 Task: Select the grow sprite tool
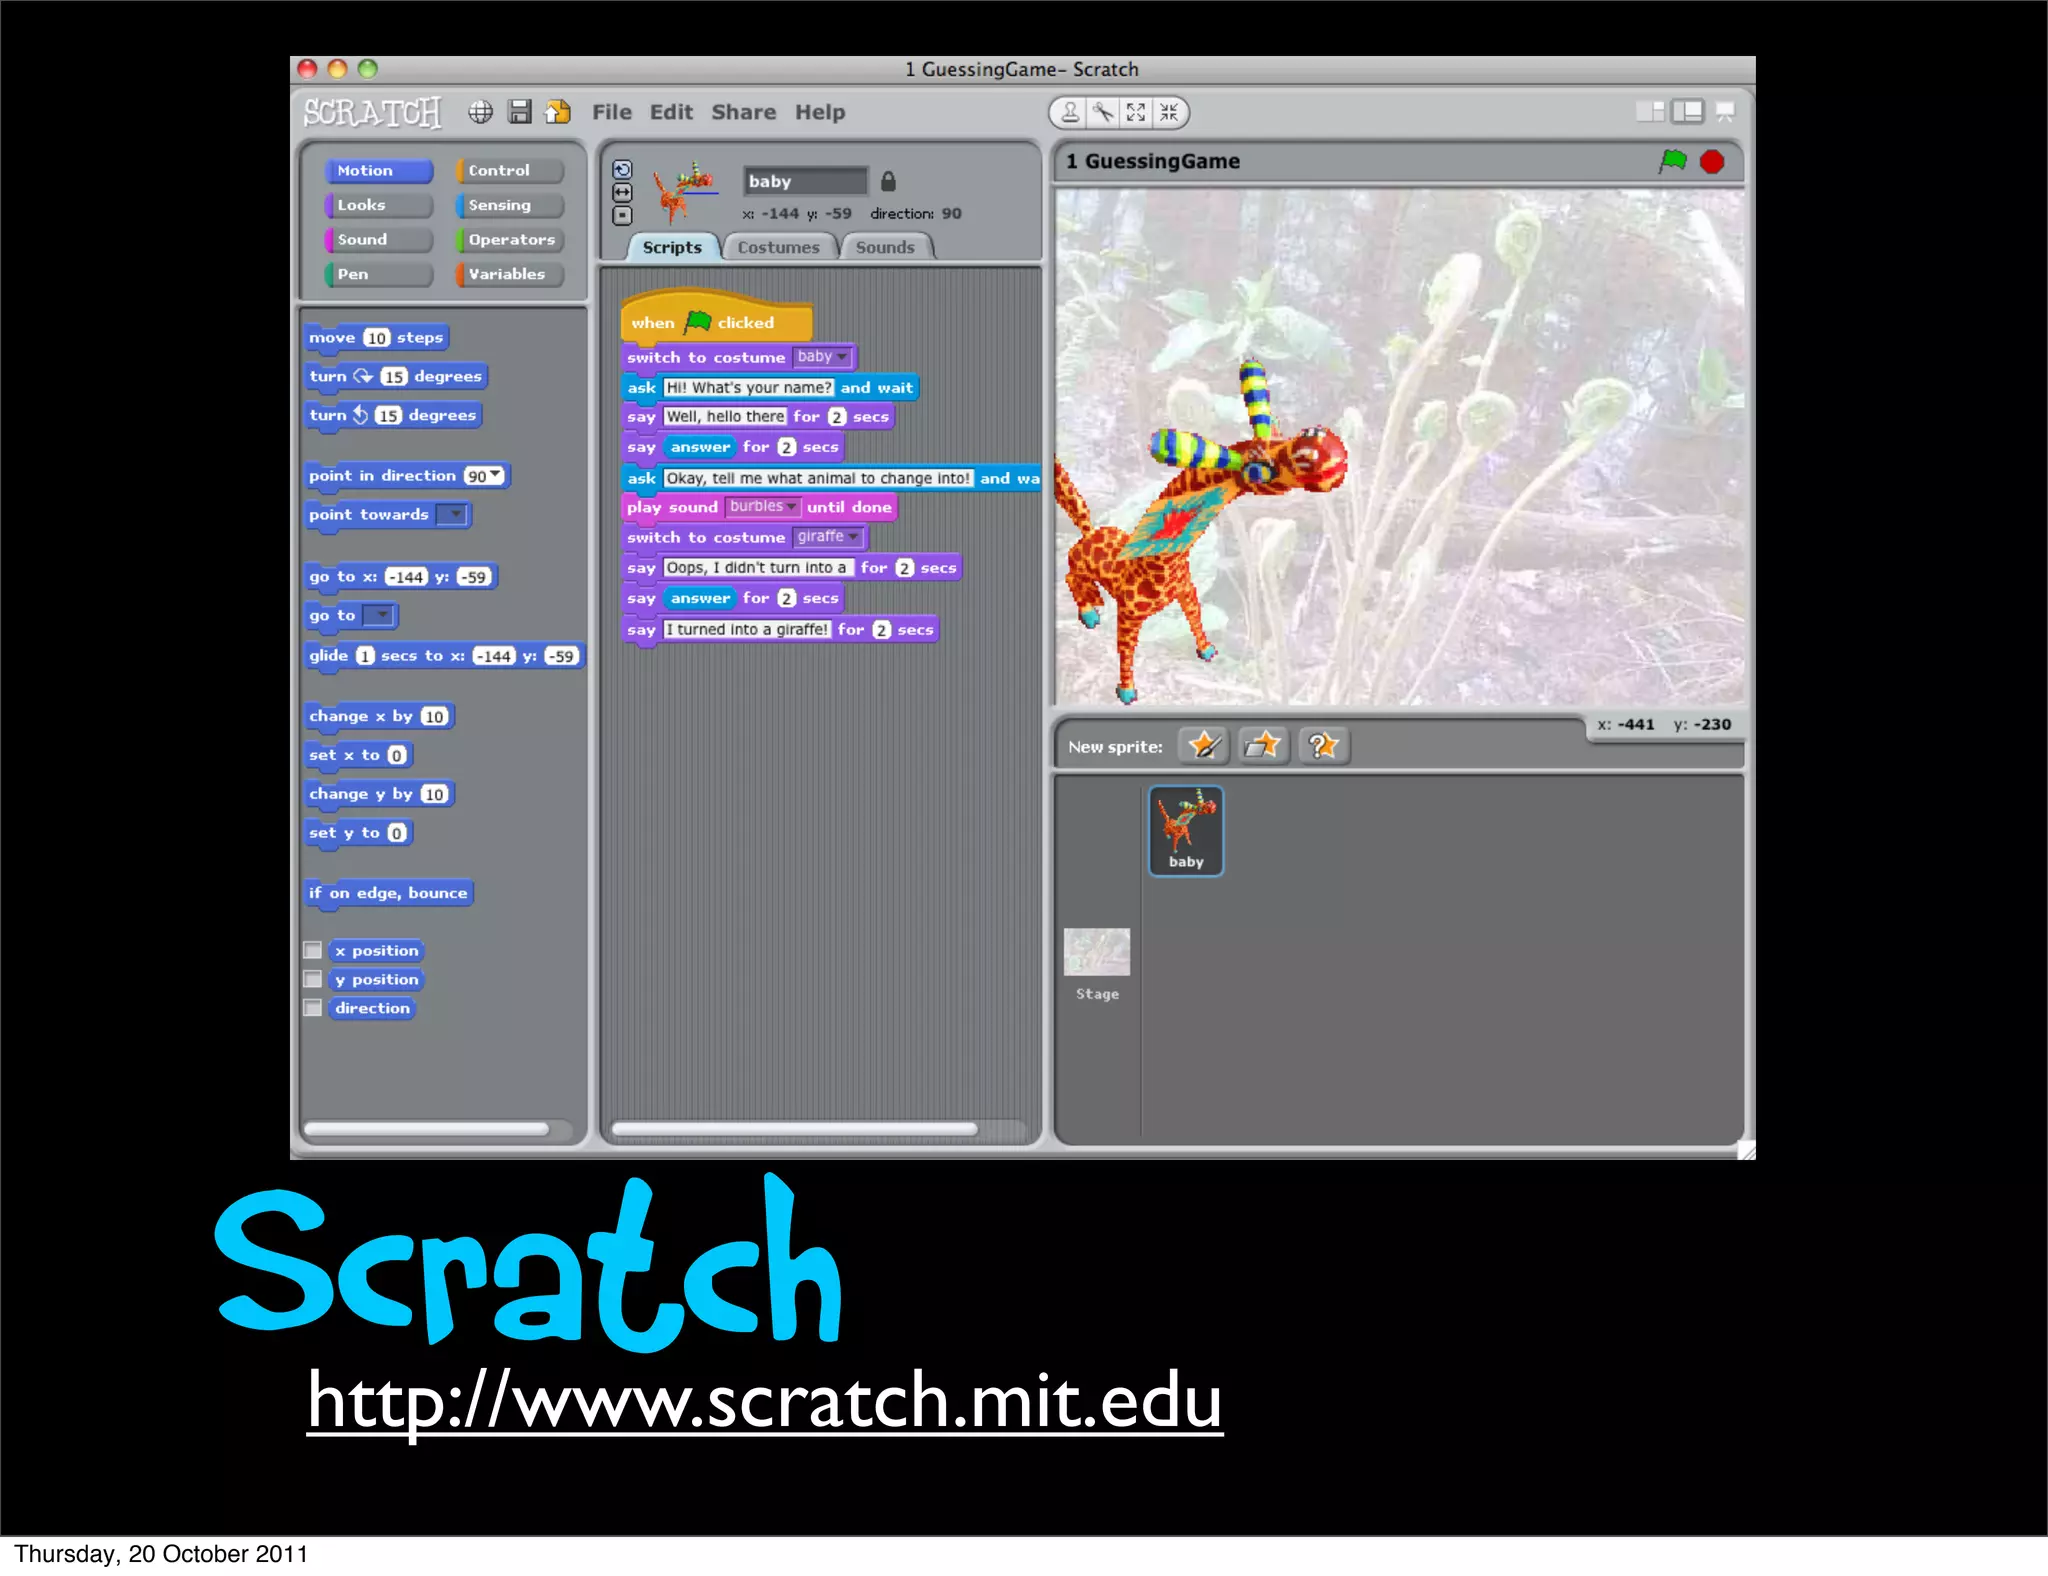1136,112
